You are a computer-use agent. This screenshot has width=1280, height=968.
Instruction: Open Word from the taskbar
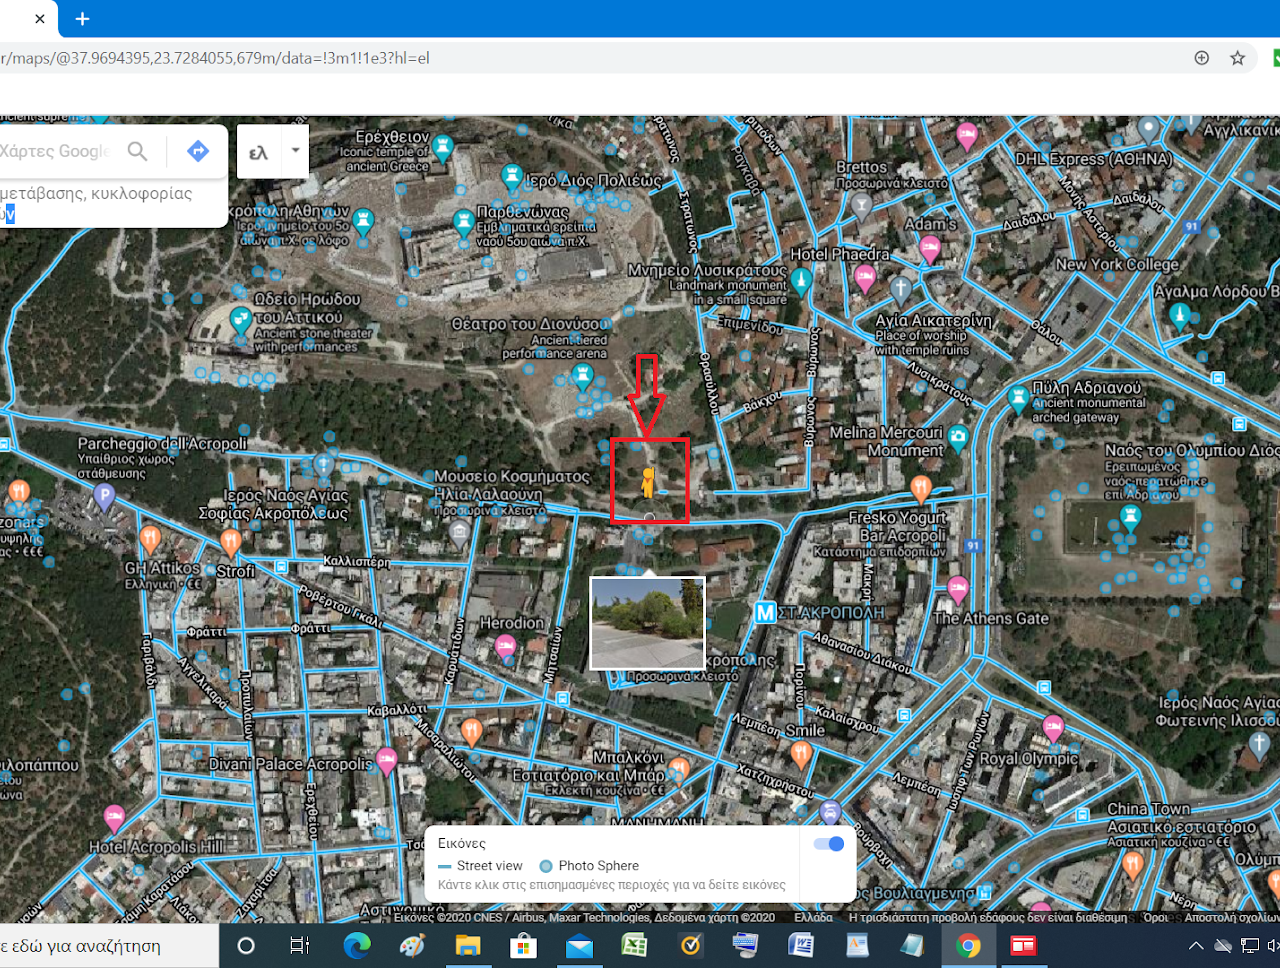(x=801, y=945)
